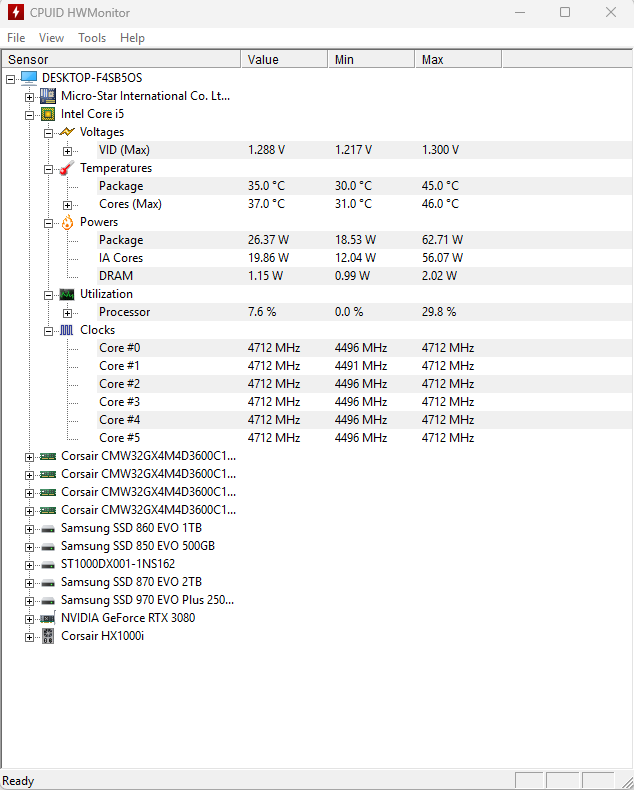Click the Sensor column header

click(120, 60)
